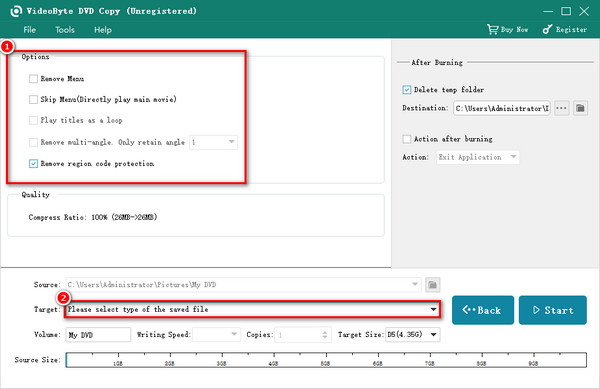
Task: Click the destination browse ellipsis button
Action: (x=561, y=108)
